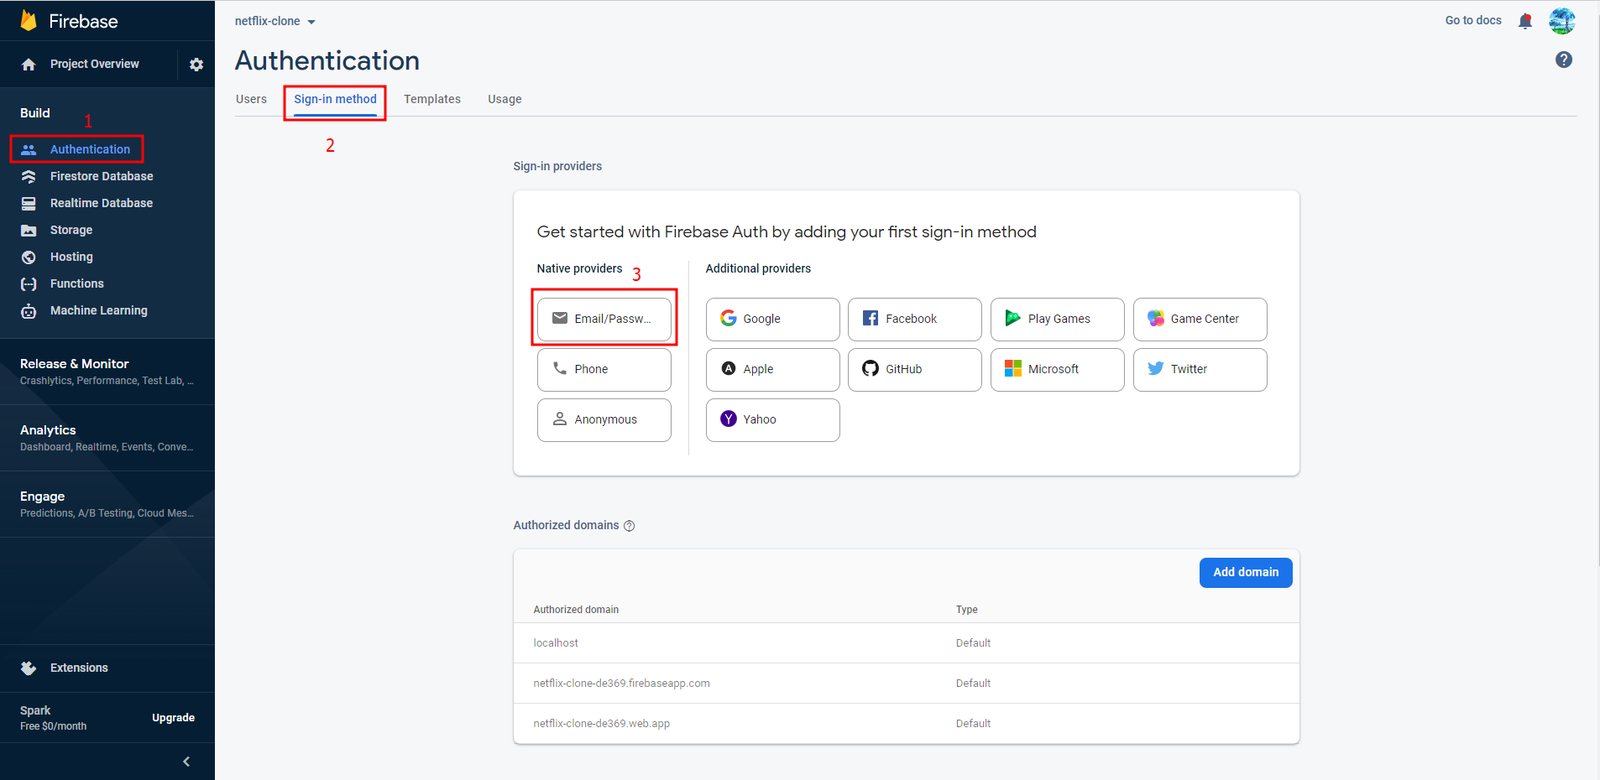Open the user account avatar

(1562, 21)
